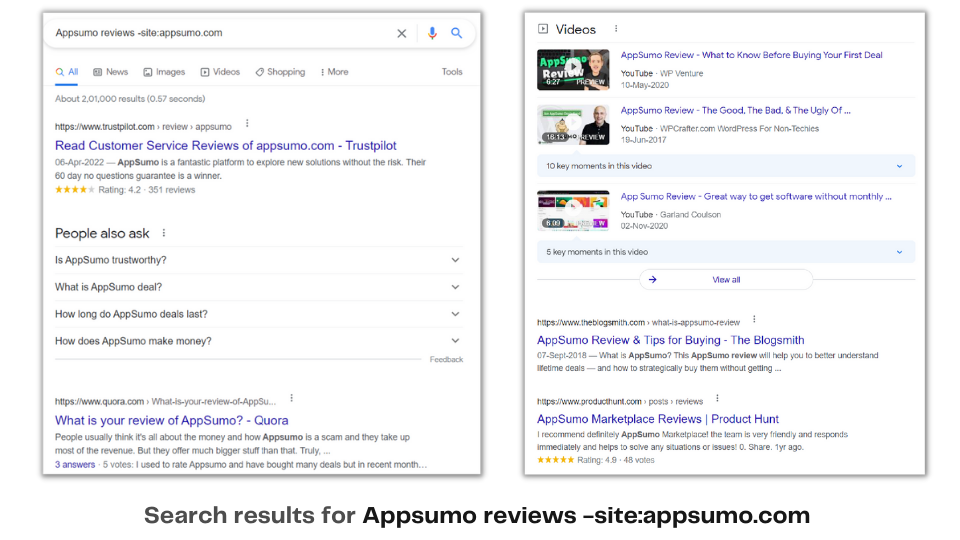Switch to the Images tab

164,72
